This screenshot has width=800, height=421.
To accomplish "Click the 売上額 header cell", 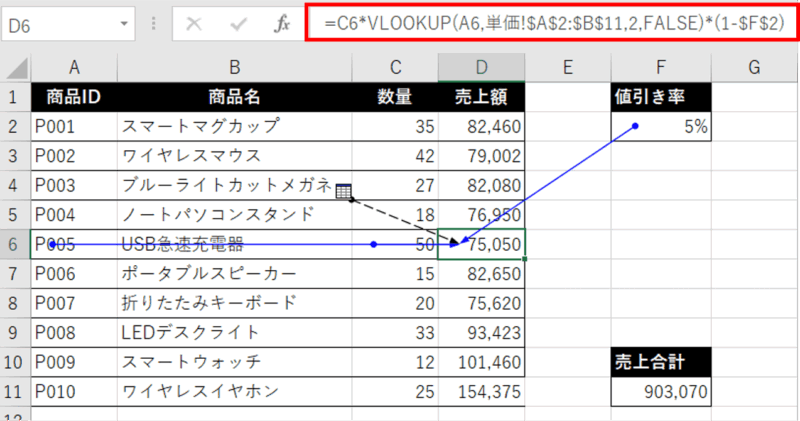I will 482,97.
